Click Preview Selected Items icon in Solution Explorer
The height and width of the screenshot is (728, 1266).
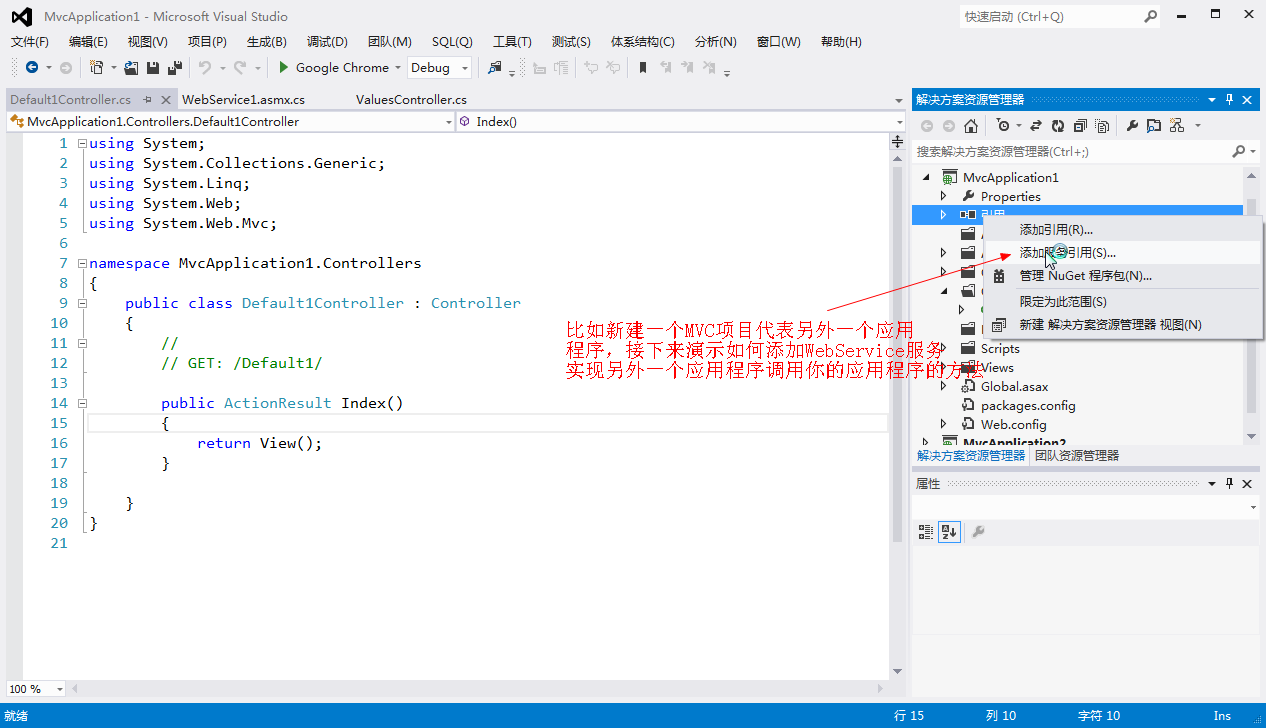click(x=1154, y=126)
